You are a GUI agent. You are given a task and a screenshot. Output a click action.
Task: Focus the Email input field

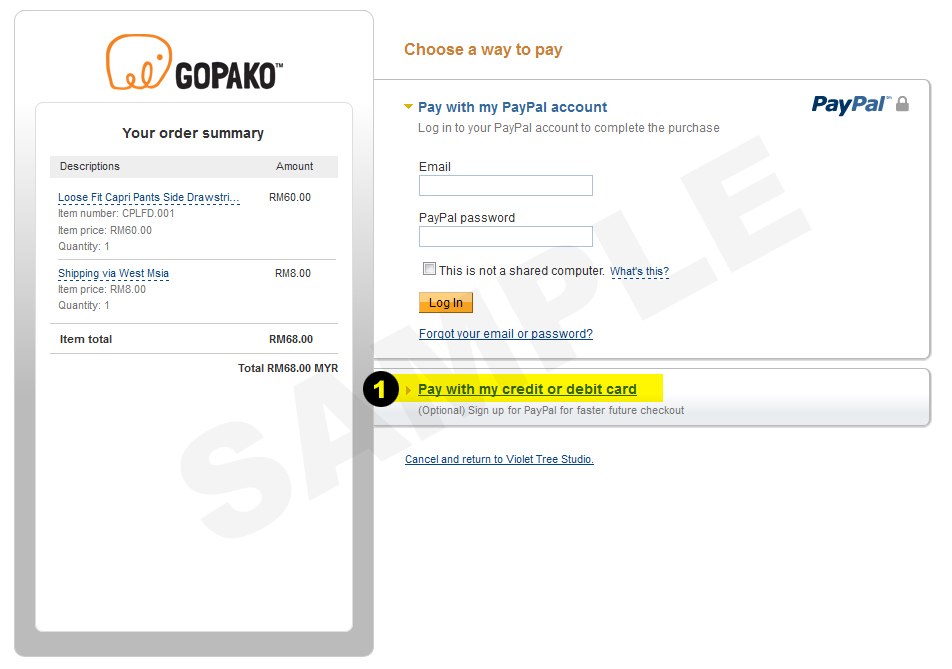[505, 185]
